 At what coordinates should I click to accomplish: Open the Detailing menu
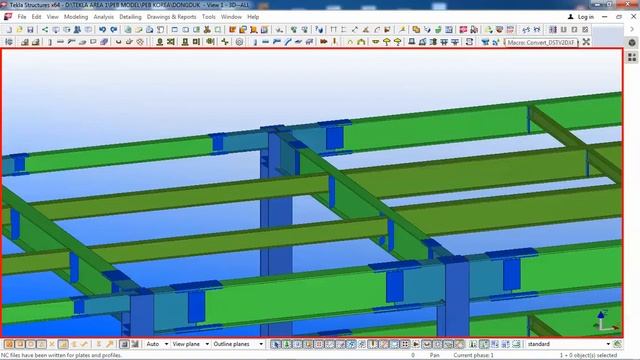click(x=130, y=17)
